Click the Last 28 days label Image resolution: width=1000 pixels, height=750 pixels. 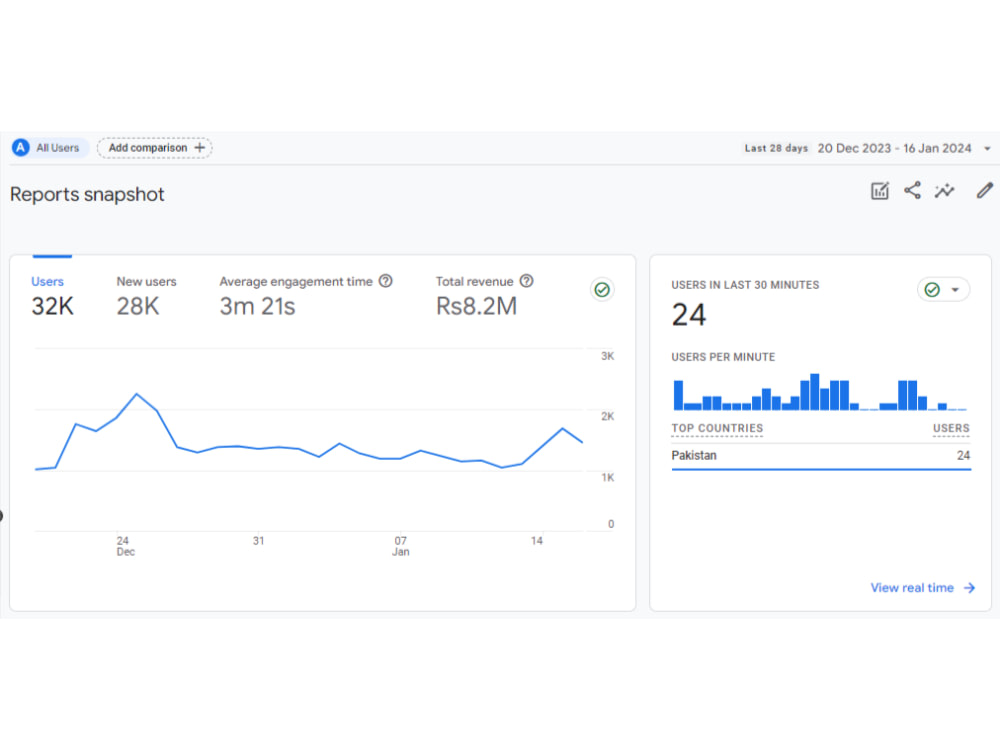(x=776, y=149)
